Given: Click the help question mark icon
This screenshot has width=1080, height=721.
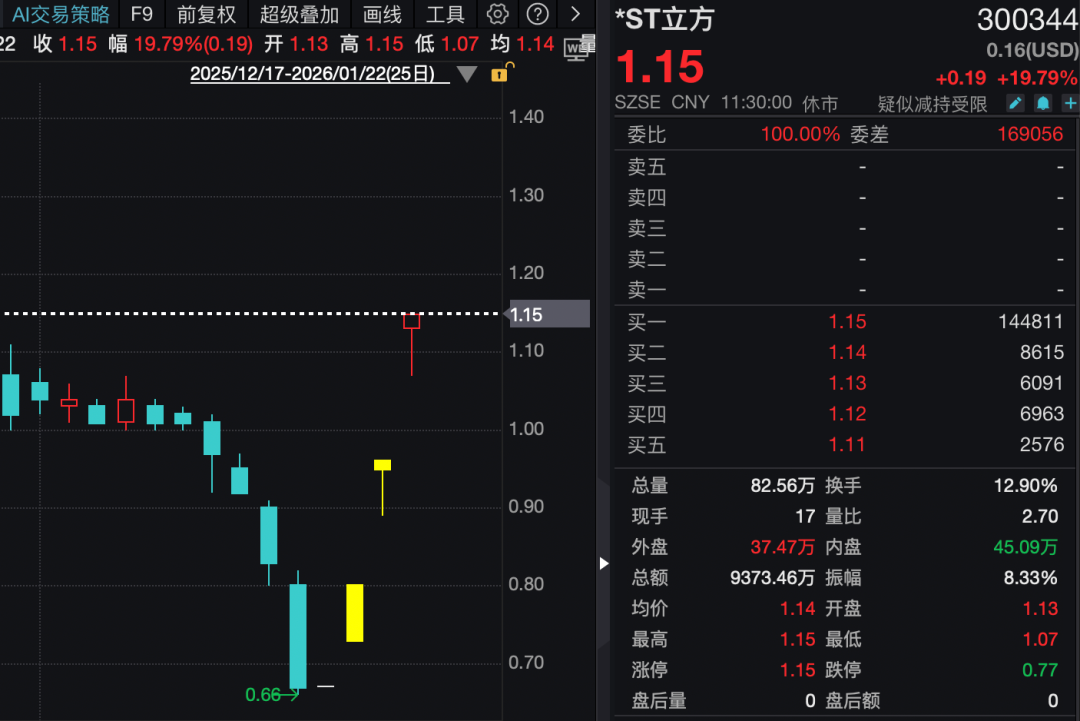Looking at the screenshot, I should (538, 14).
